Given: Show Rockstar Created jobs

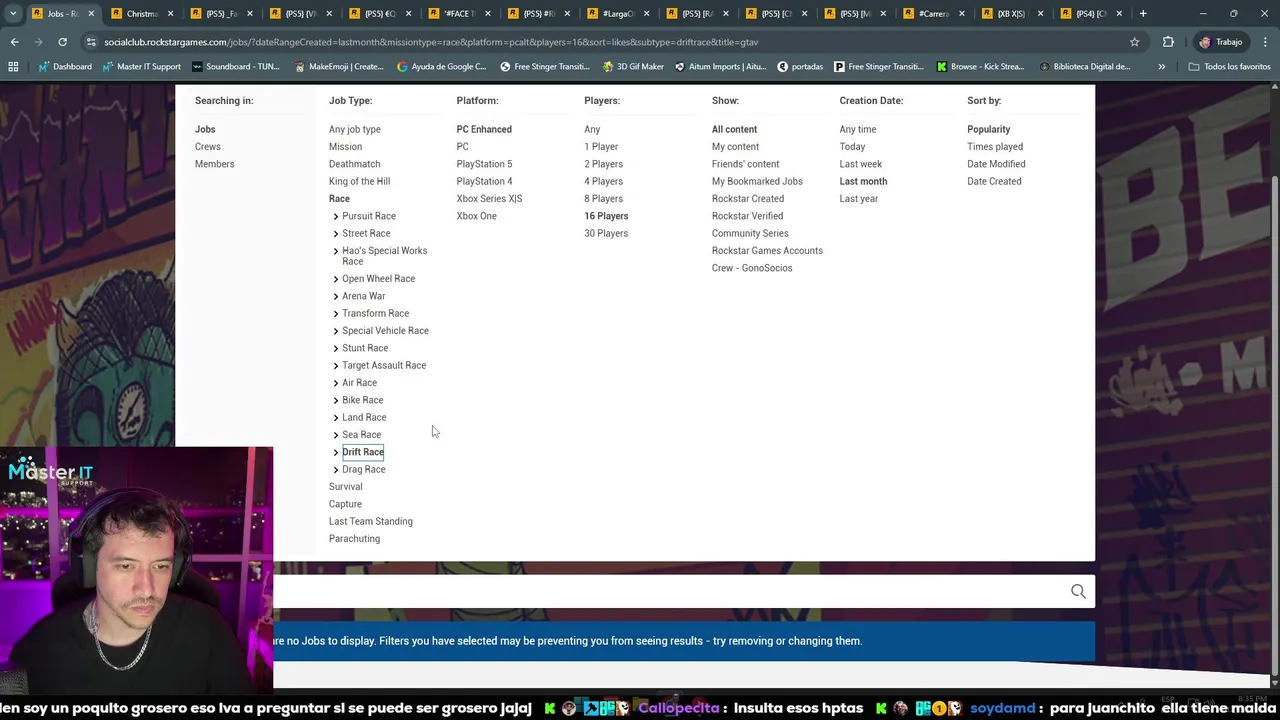Looking at the screenshot, I should [747, 198].
